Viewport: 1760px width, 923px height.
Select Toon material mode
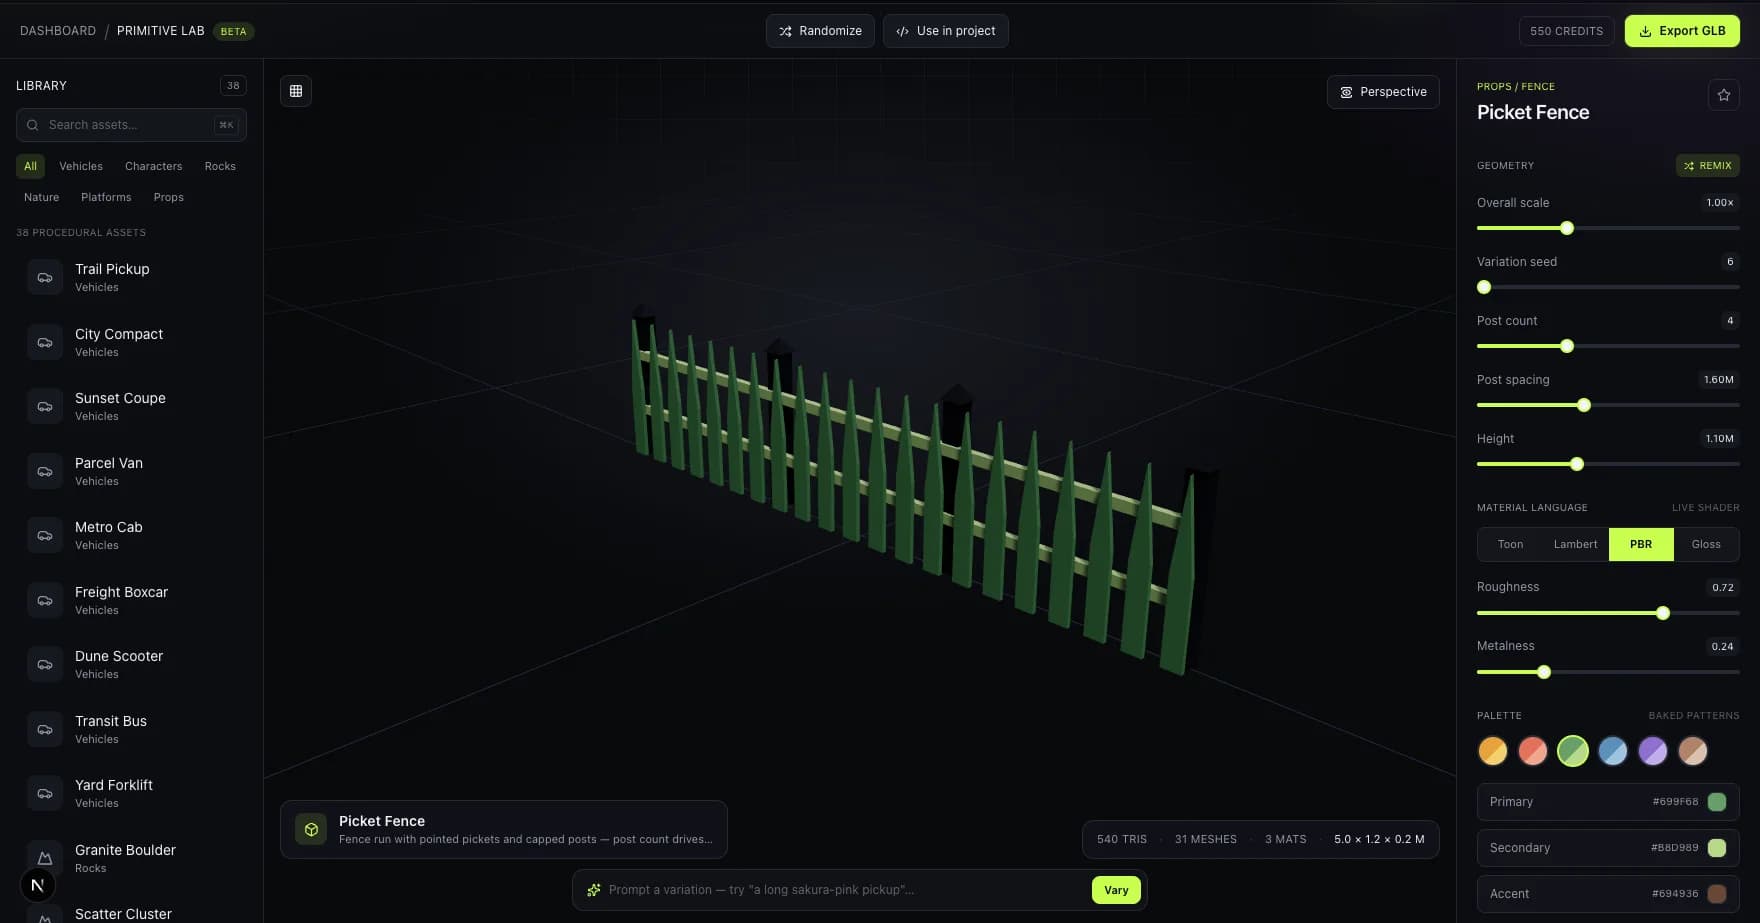tap(1510, 544)
